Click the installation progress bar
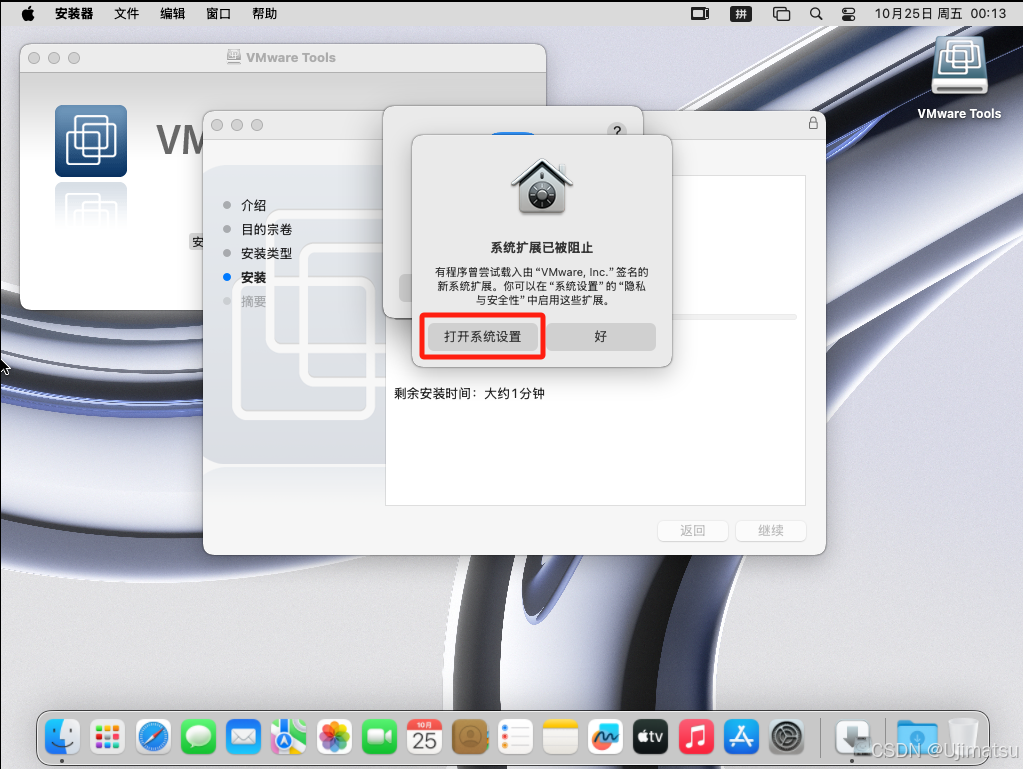The width and height of the screenshot is (1023, 769). (734, 317)
